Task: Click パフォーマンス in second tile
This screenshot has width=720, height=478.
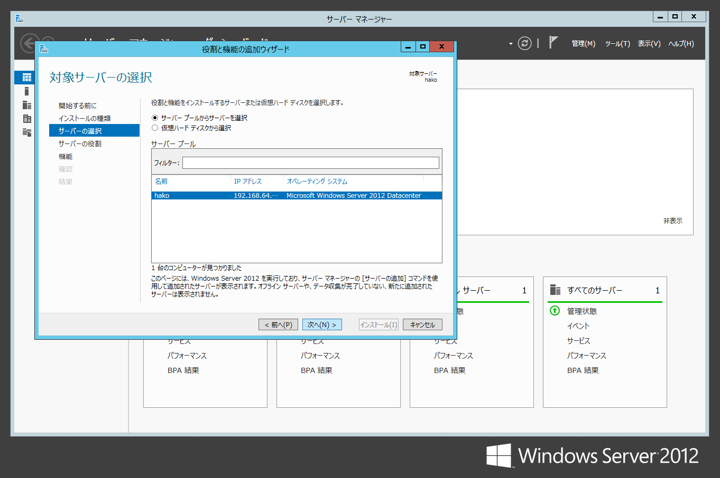Action: (320, 355)
